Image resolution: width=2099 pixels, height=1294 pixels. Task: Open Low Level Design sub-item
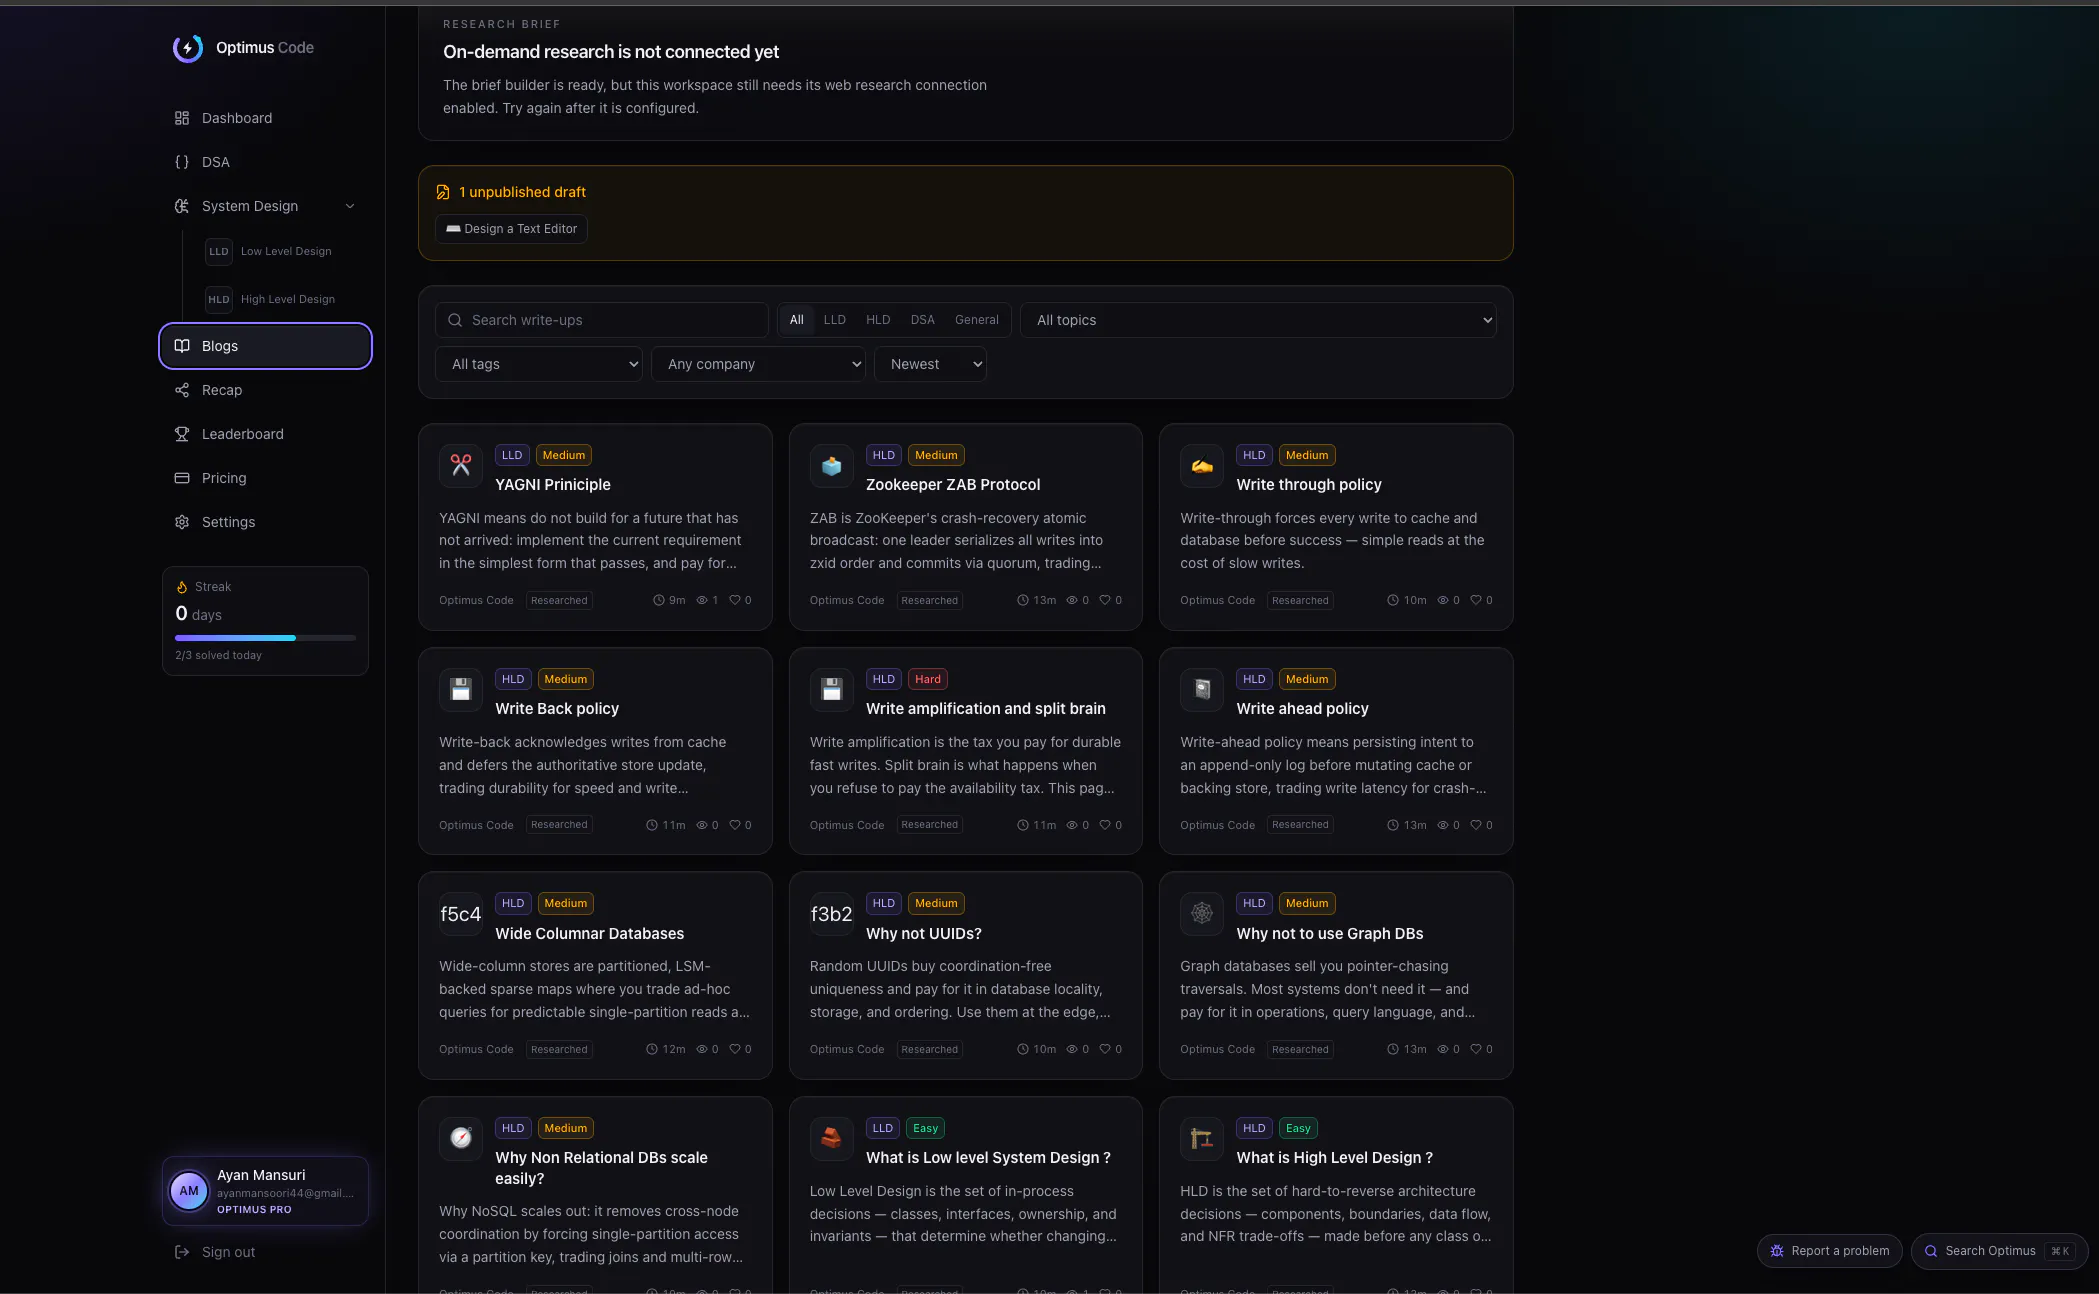click(x=276, y=251)
